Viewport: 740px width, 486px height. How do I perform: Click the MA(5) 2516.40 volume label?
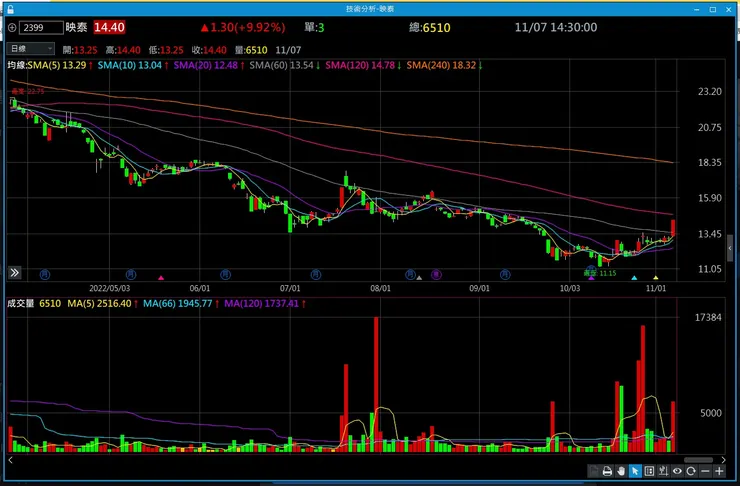(x=99, y=303)
